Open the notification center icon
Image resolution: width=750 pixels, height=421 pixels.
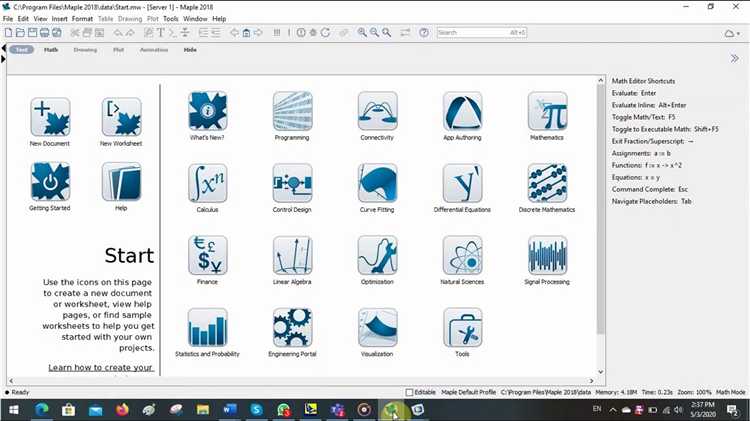pyautogui.click(x=732, y=410)
